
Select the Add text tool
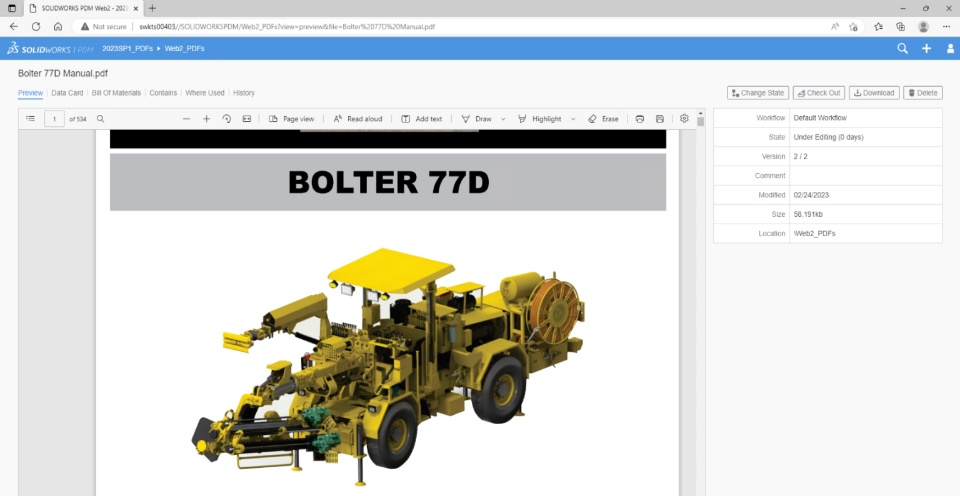[x=421, y=119]
